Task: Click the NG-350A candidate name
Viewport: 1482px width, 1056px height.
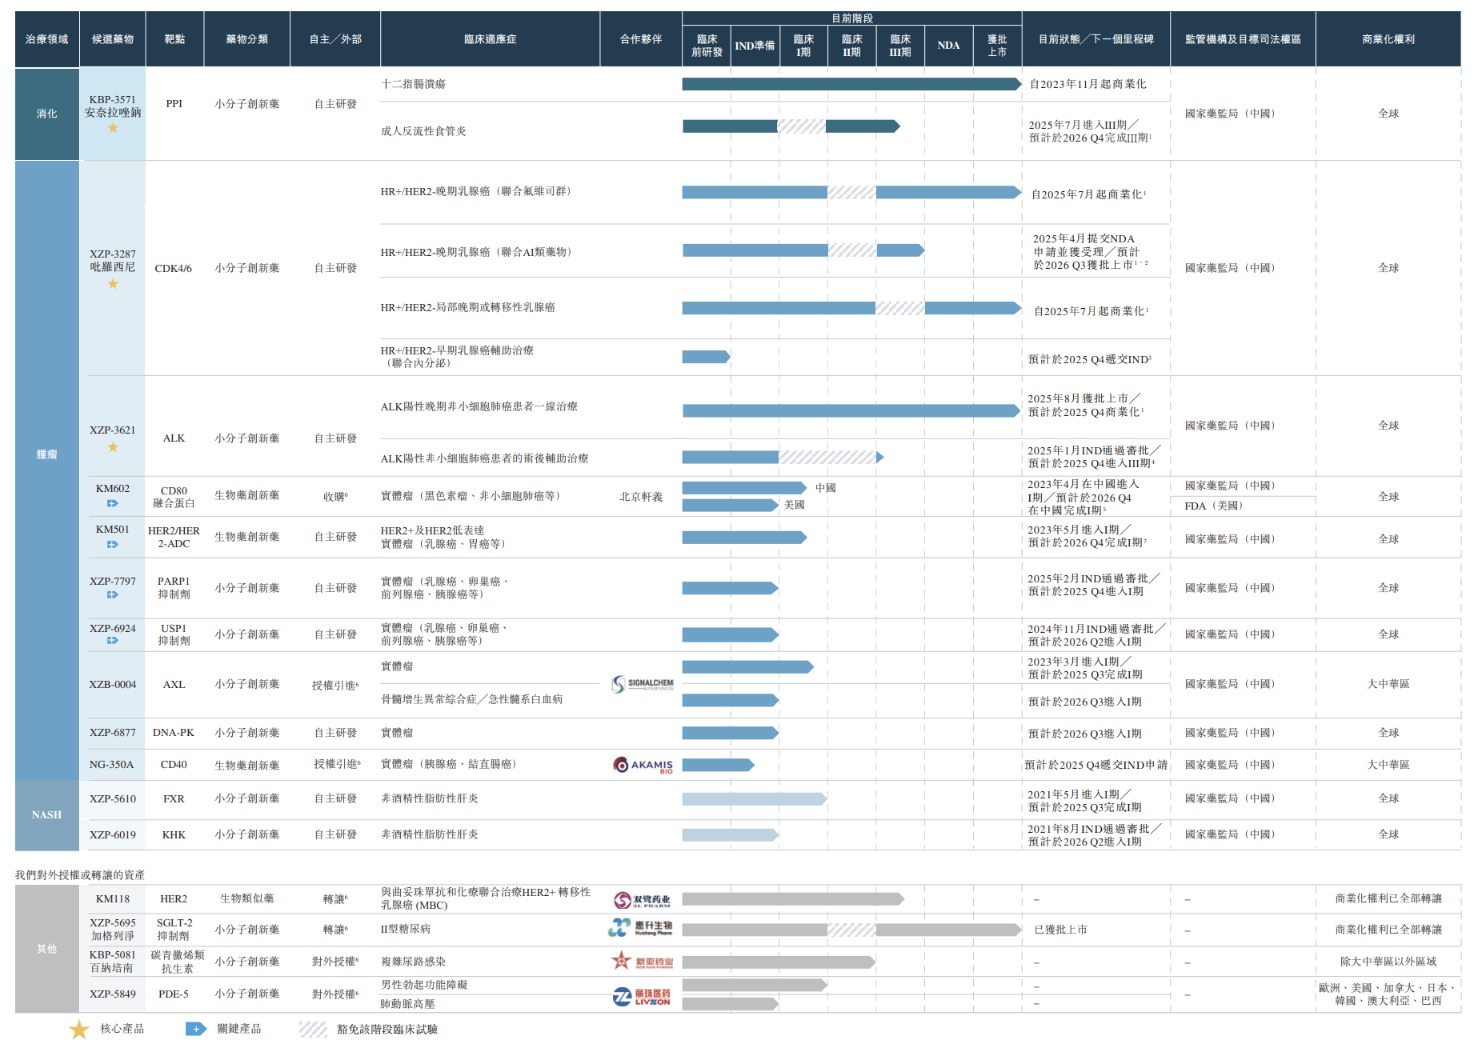Action: pyautogui.click(x=112, y=765)
